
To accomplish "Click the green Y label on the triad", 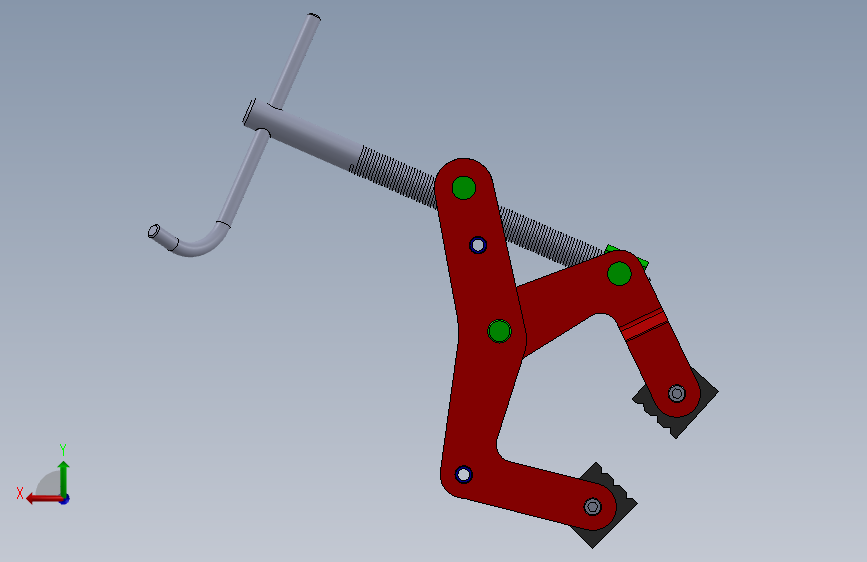I will [63, 449].
